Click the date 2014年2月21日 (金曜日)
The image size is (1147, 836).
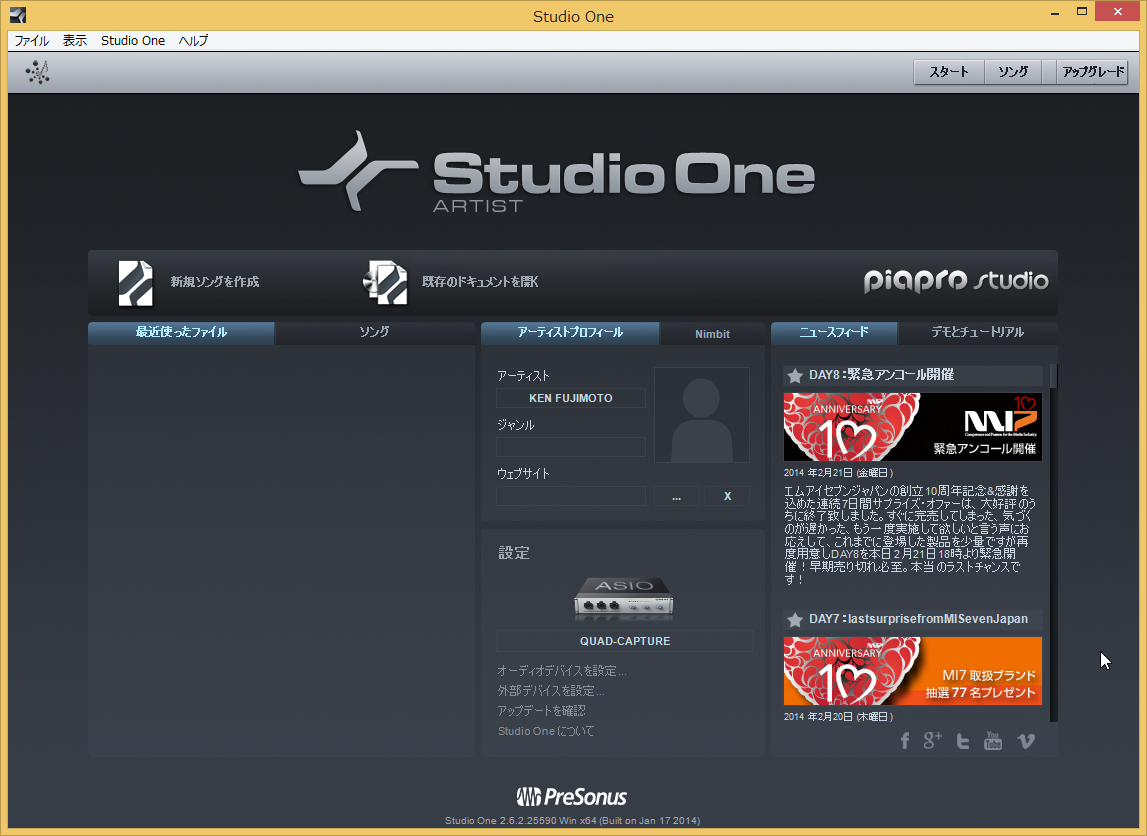pyautogui.click(x=838, y=472)
